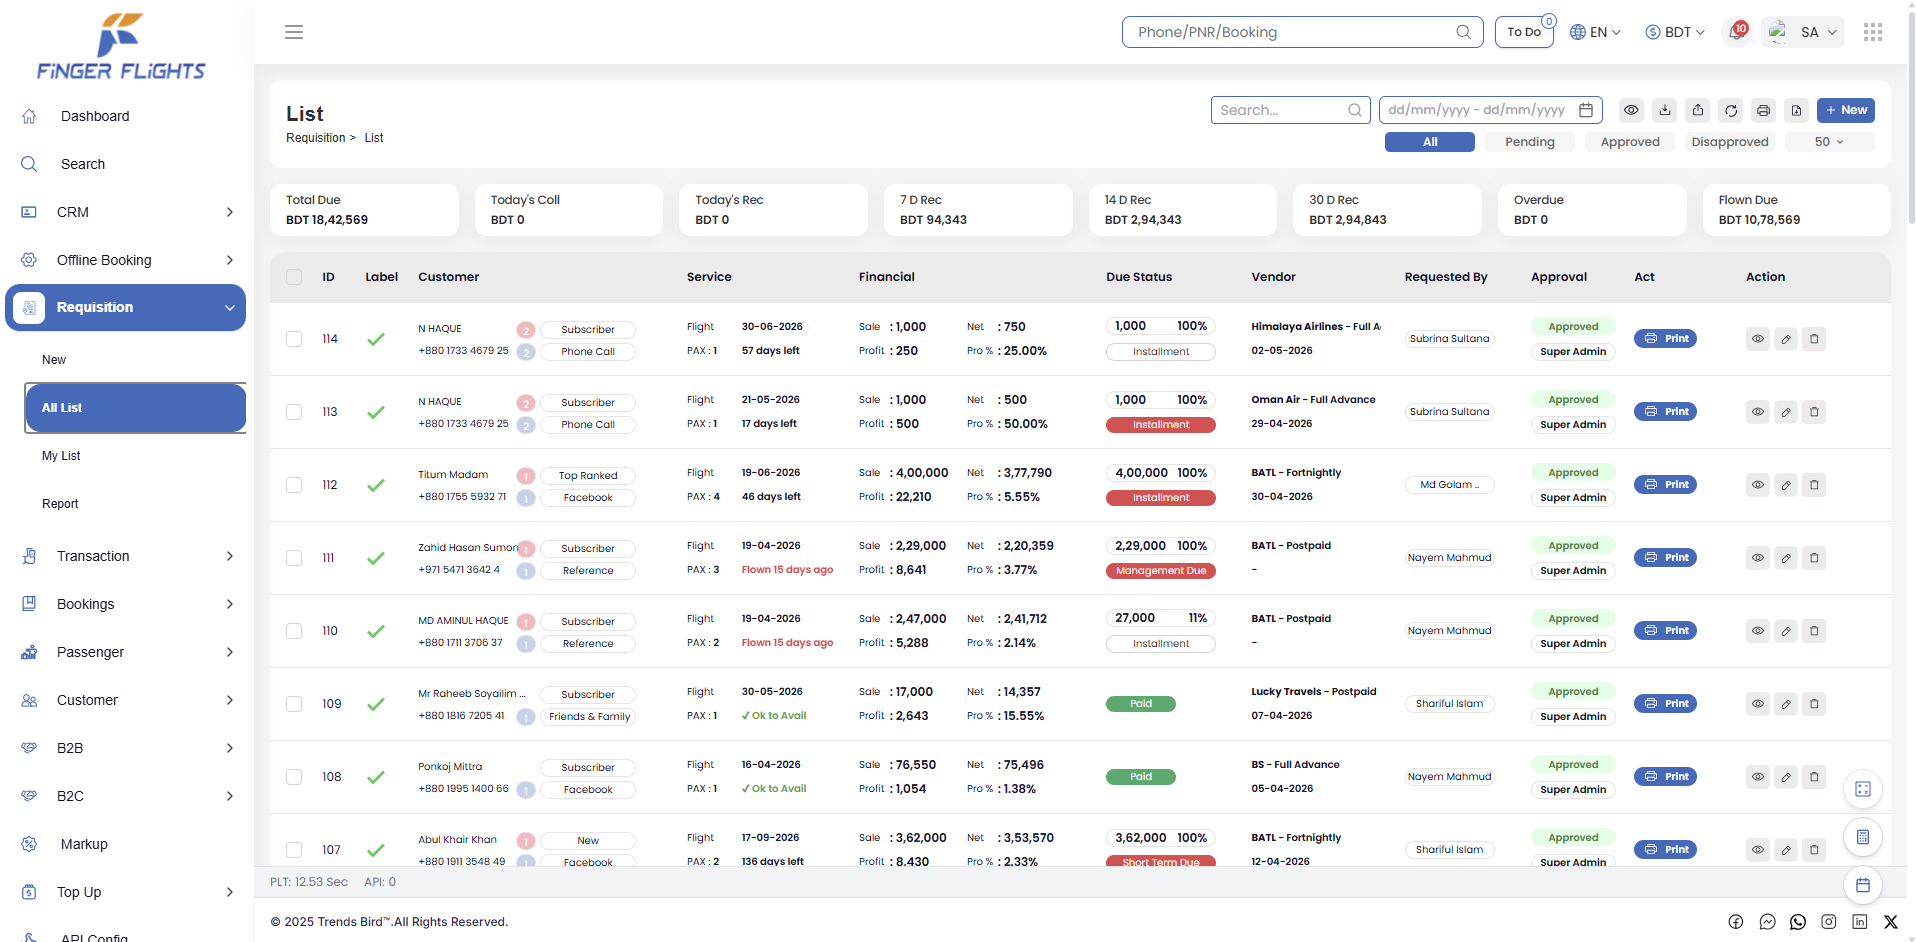Screen dimensions: 1916x942
Task: Open My List in Requisition submenu
Action: (61, 456)
